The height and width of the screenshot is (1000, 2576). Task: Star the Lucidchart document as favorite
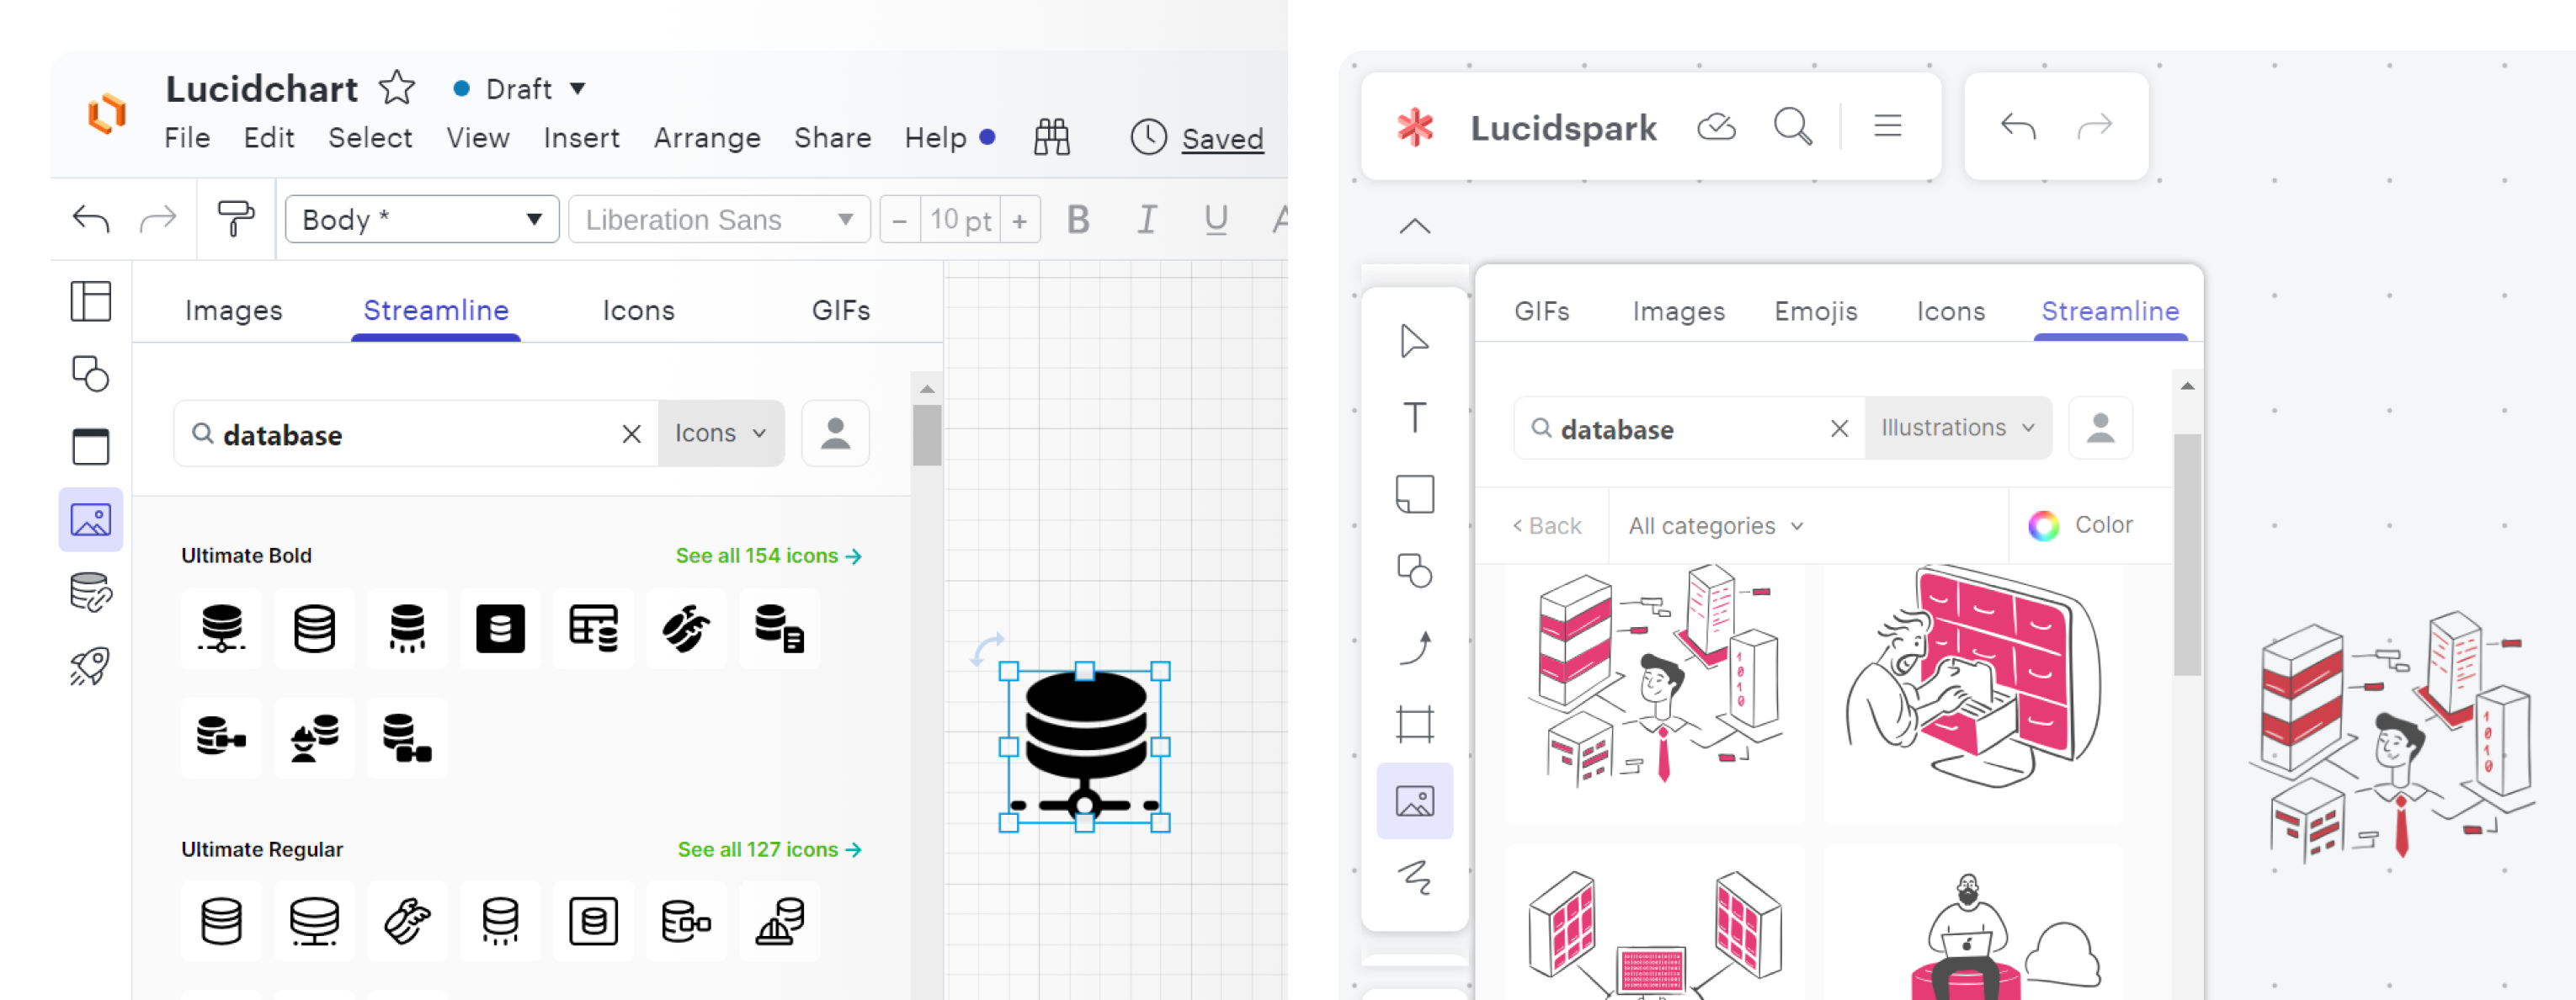(x=397, y=88)
